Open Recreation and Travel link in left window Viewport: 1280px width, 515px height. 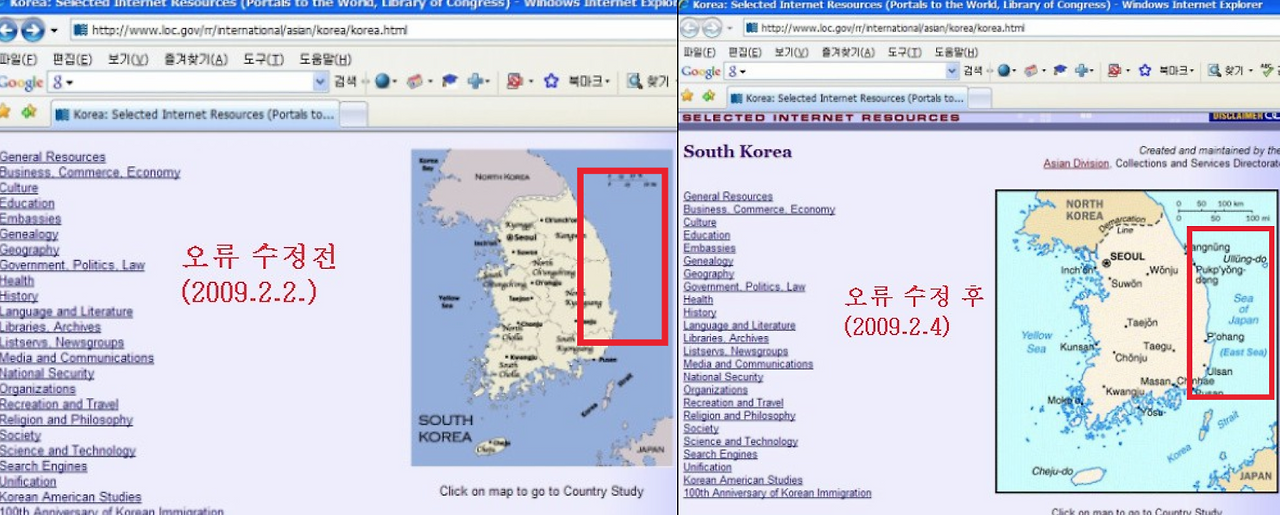[x=59, y=404]
